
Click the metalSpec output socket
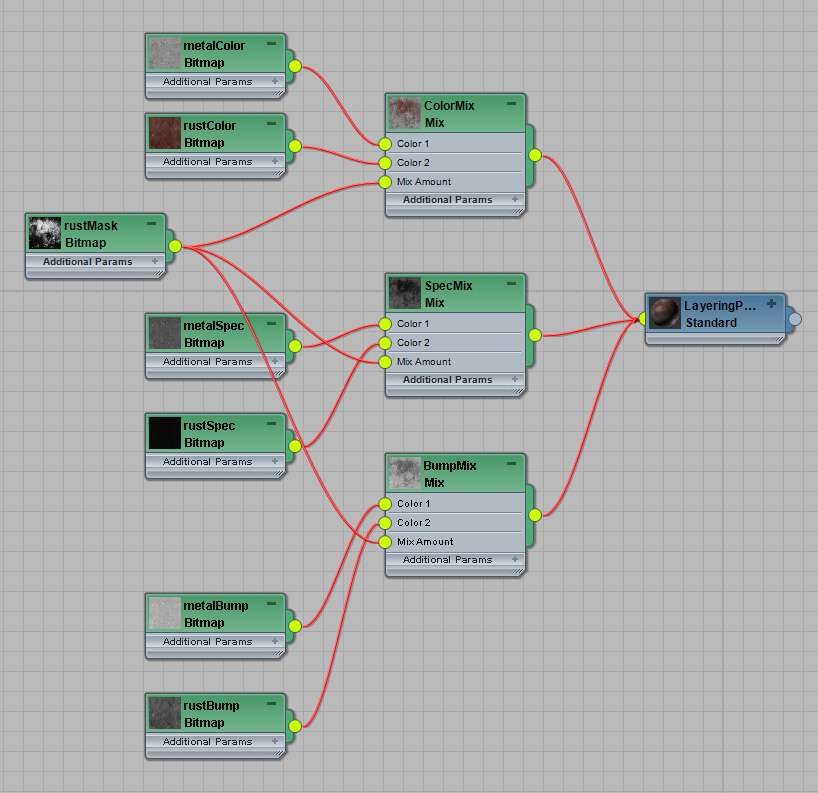tap(295, 346)
